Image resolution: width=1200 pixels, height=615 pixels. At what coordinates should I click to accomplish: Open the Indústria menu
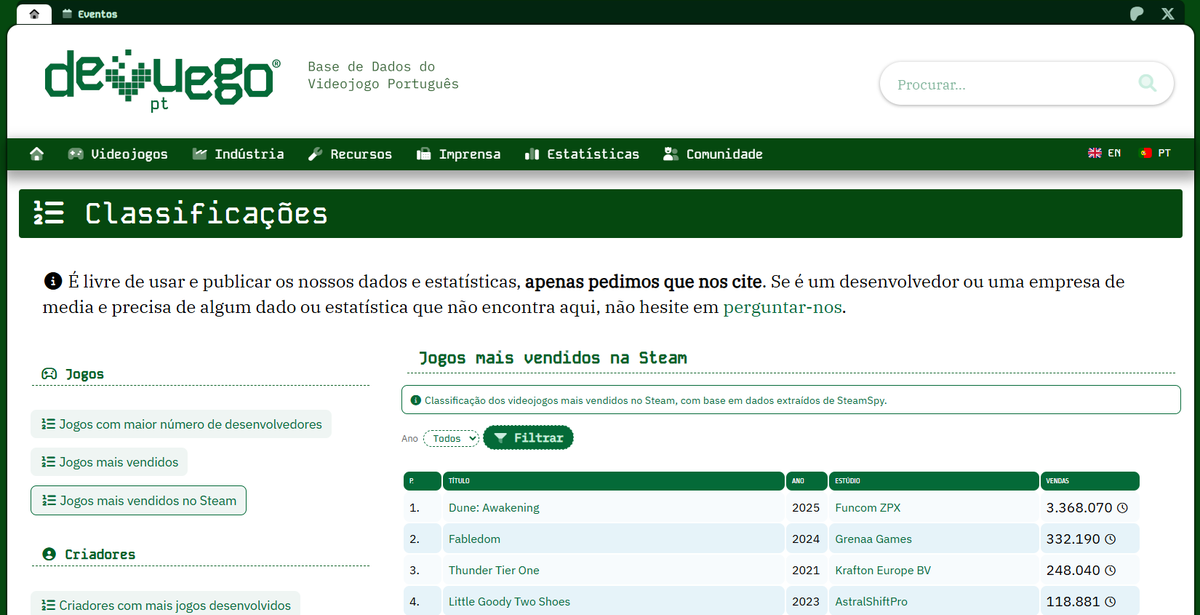tap(238, 154)
